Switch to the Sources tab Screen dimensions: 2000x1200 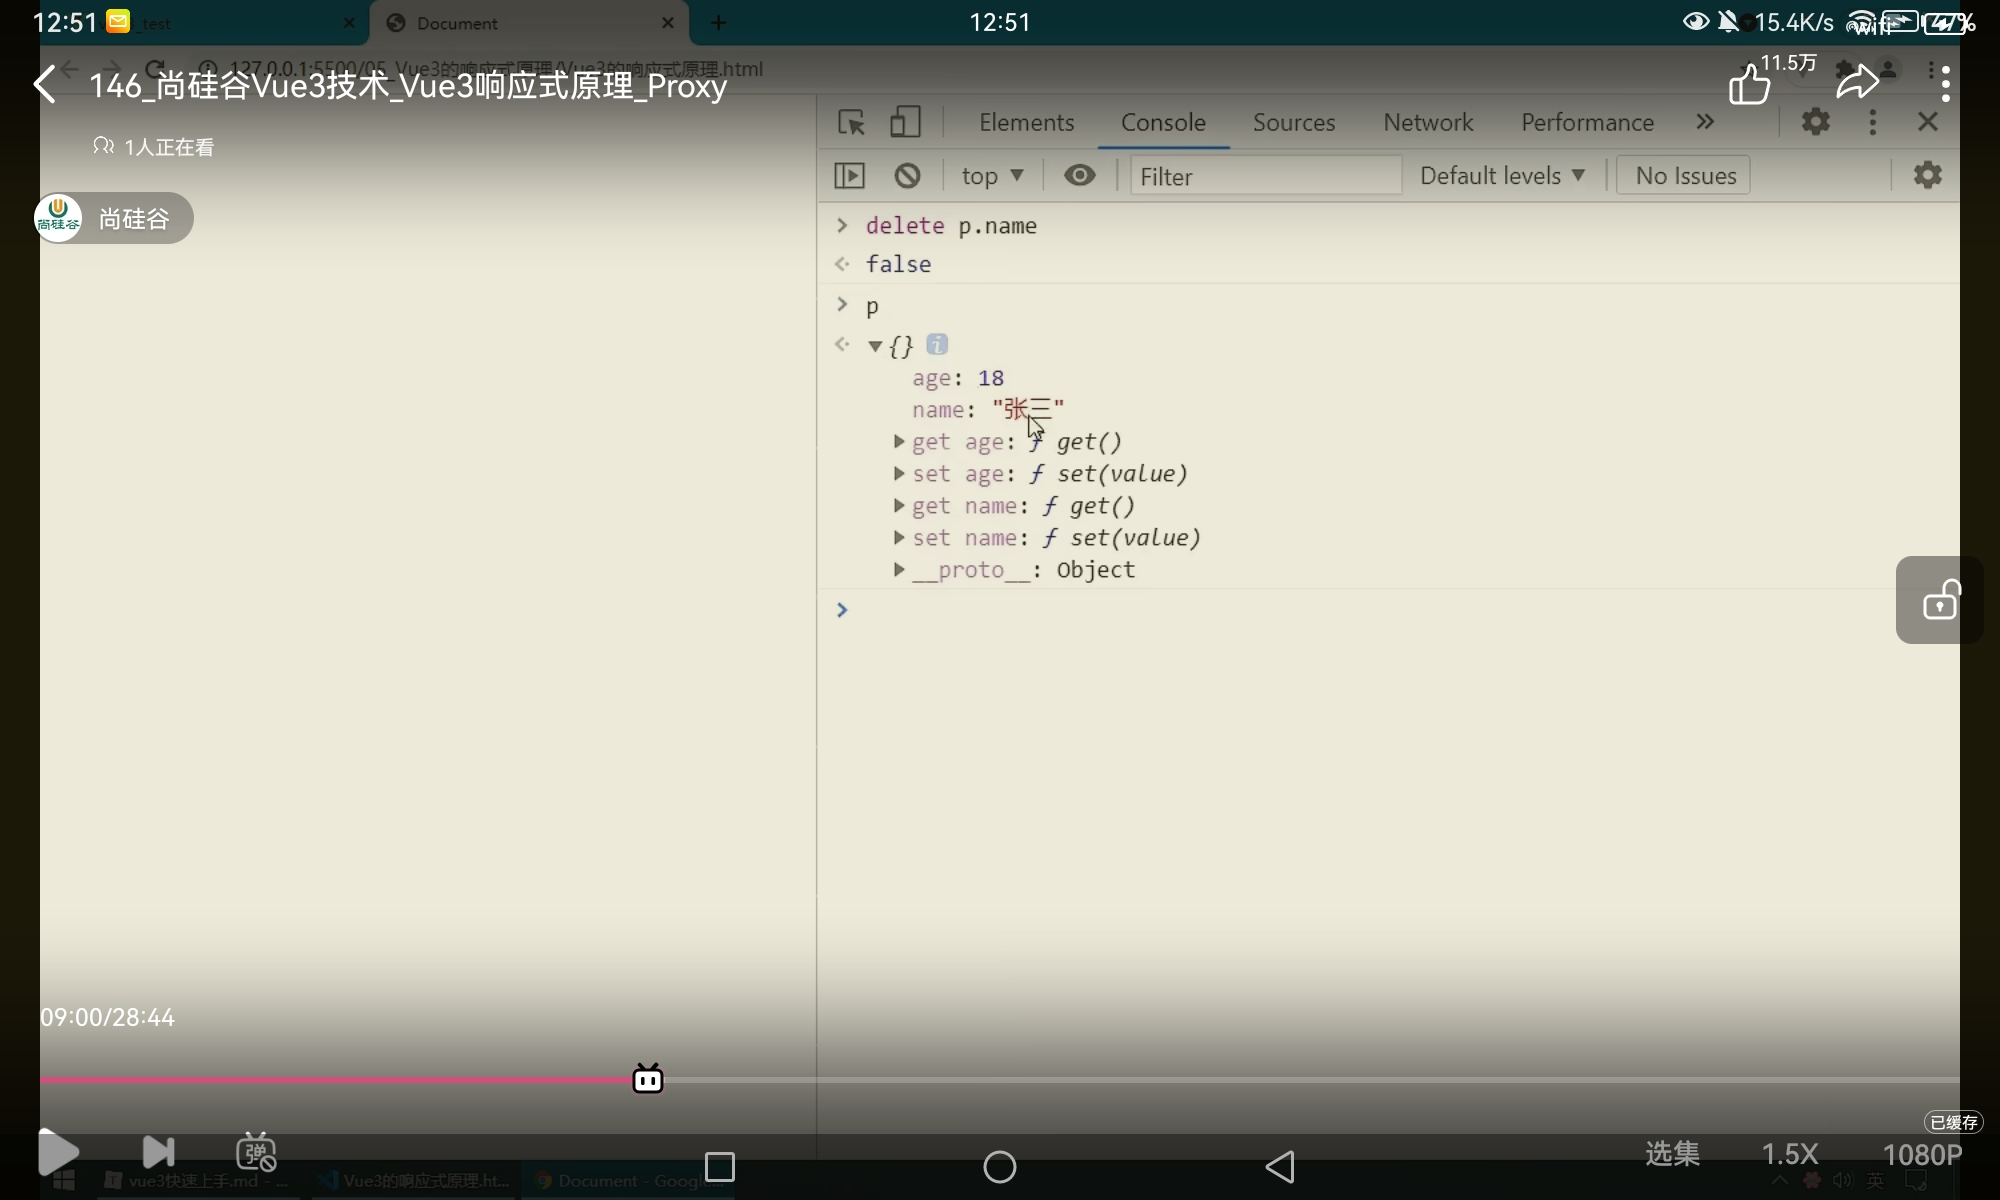(1293, 122)
